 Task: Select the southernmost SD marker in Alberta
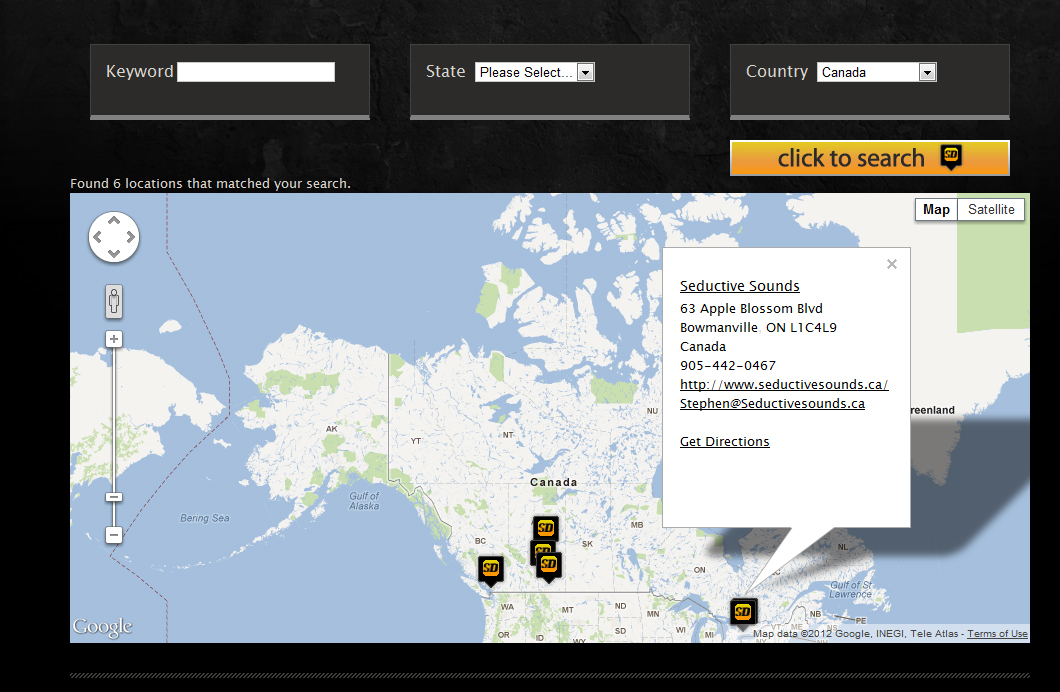[x=549, y=566]
